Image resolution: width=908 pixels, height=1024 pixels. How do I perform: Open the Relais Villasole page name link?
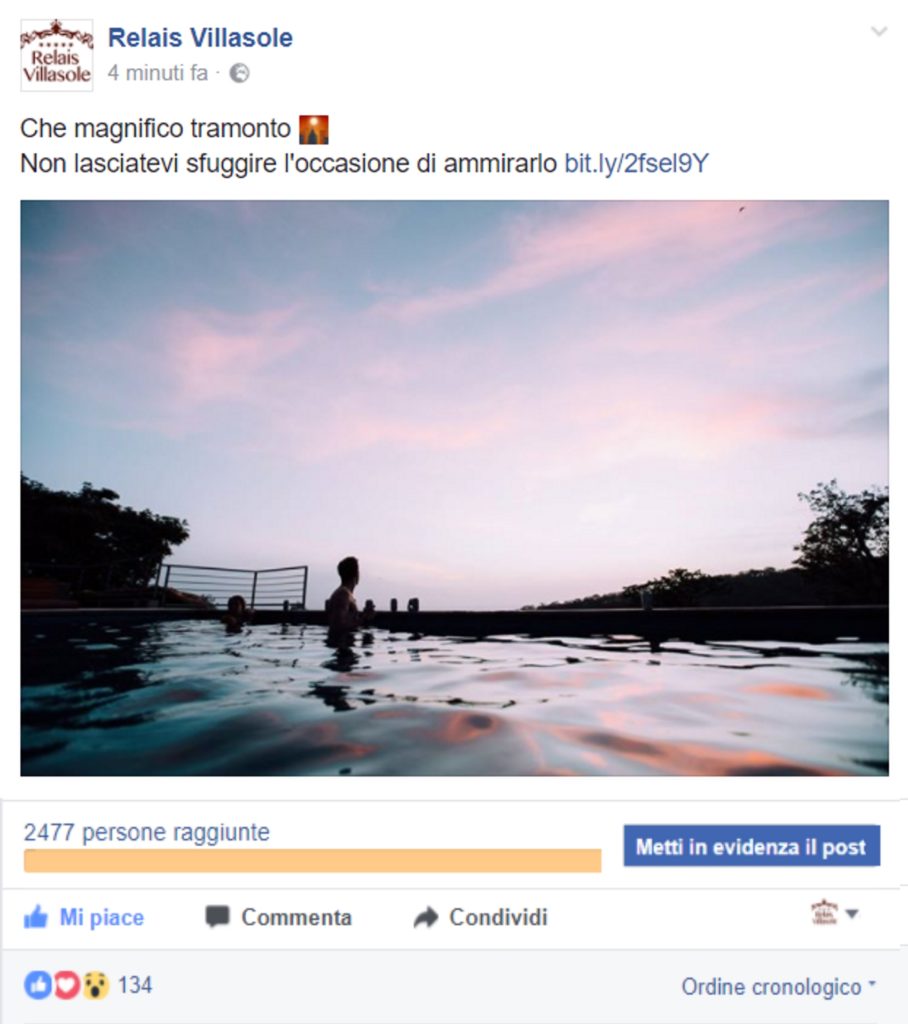(200, 38)
